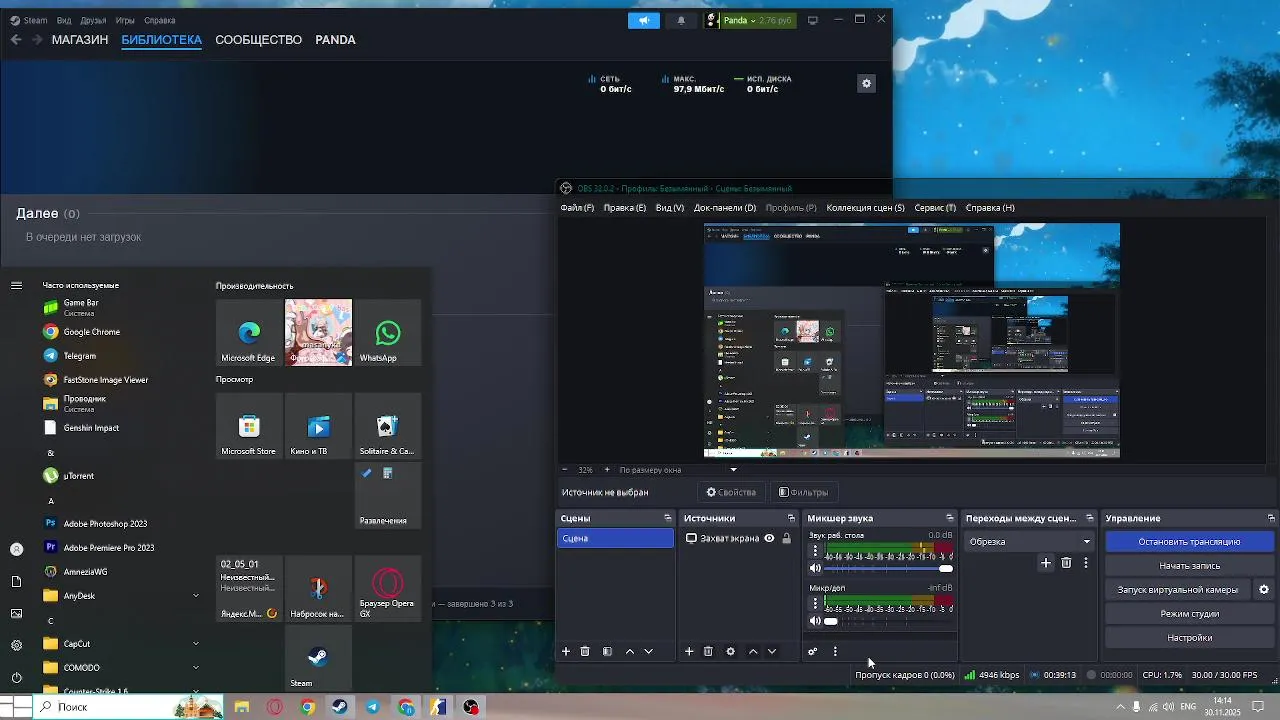Undock the Audio Mixer panel
This screenshot has width=1280, height=720.
click(950, 518)
